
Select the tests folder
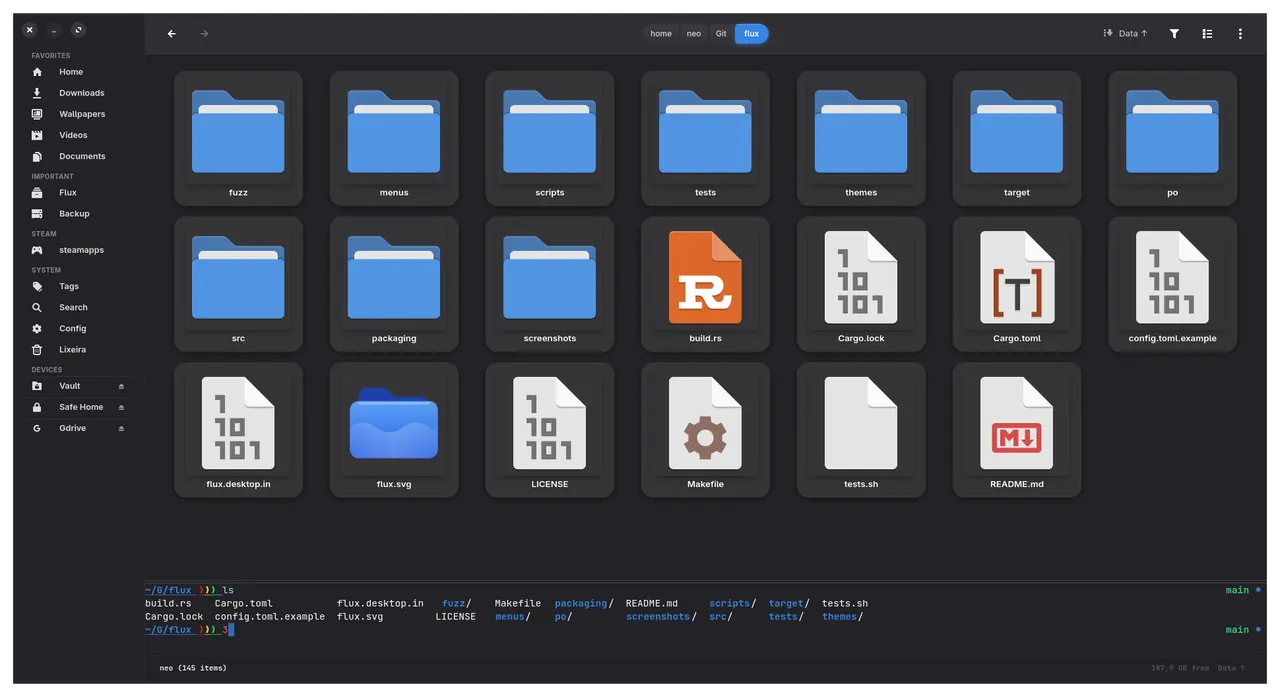pos(705,138)
